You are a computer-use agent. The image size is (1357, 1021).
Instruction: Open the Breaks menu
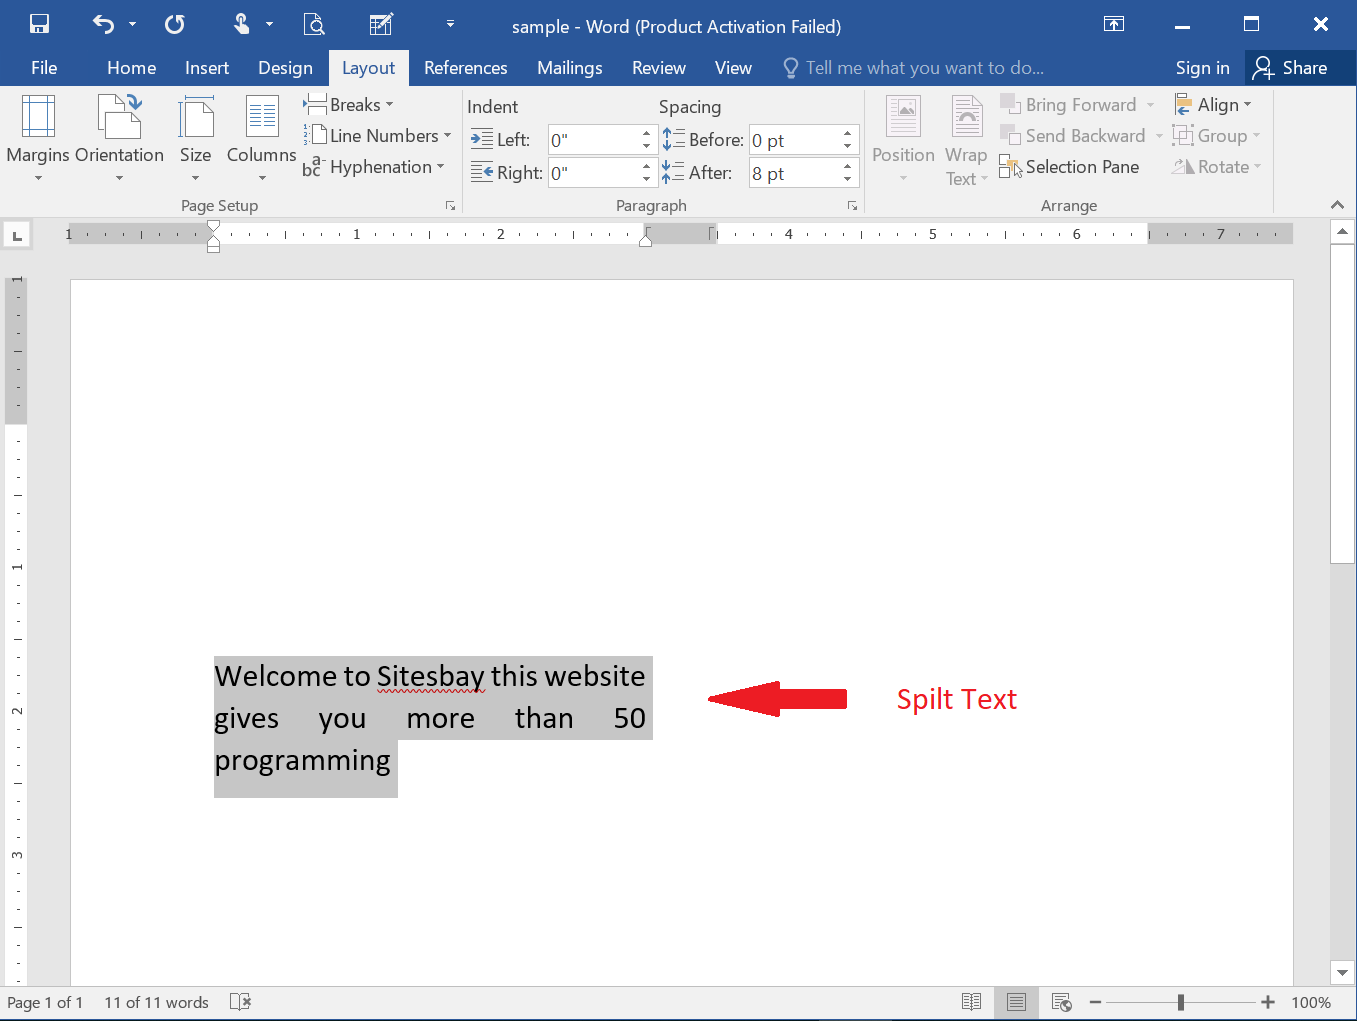(x=348, y=105)
